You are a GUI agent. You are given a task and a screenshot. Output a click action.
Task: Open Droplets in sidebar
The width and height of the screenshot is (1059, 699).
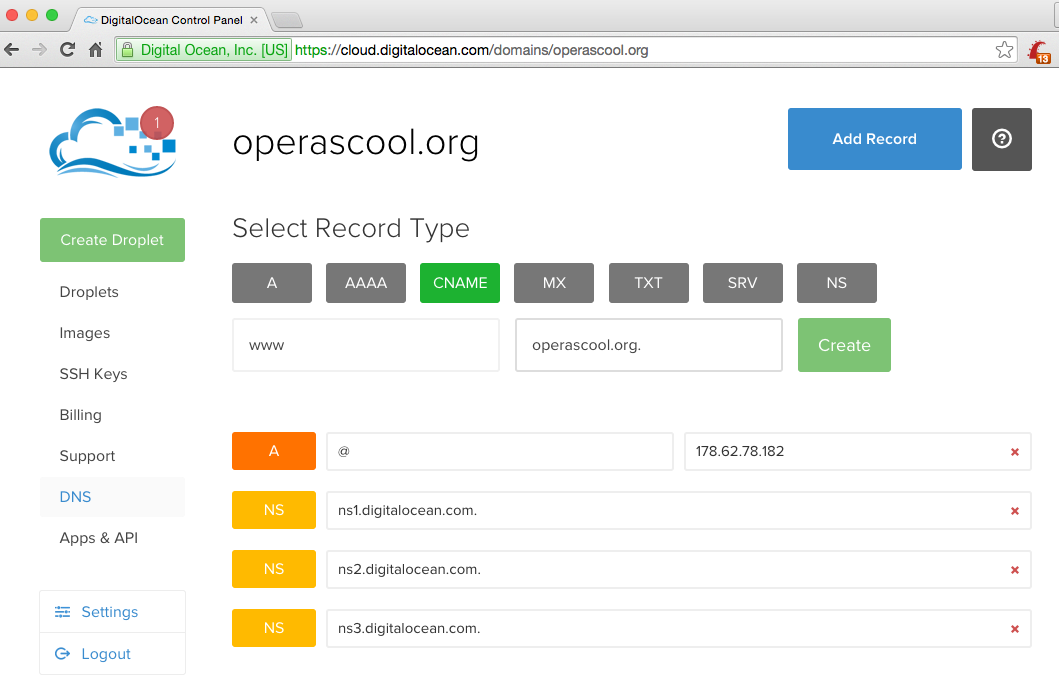(89, 292)
